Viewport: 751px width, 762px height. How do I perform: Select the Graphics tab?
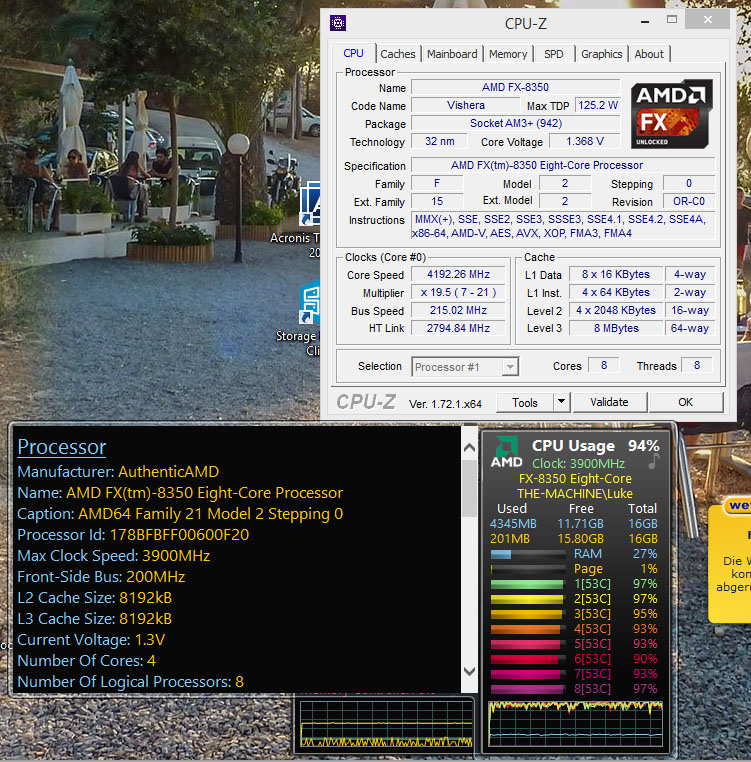coord(602,54)
